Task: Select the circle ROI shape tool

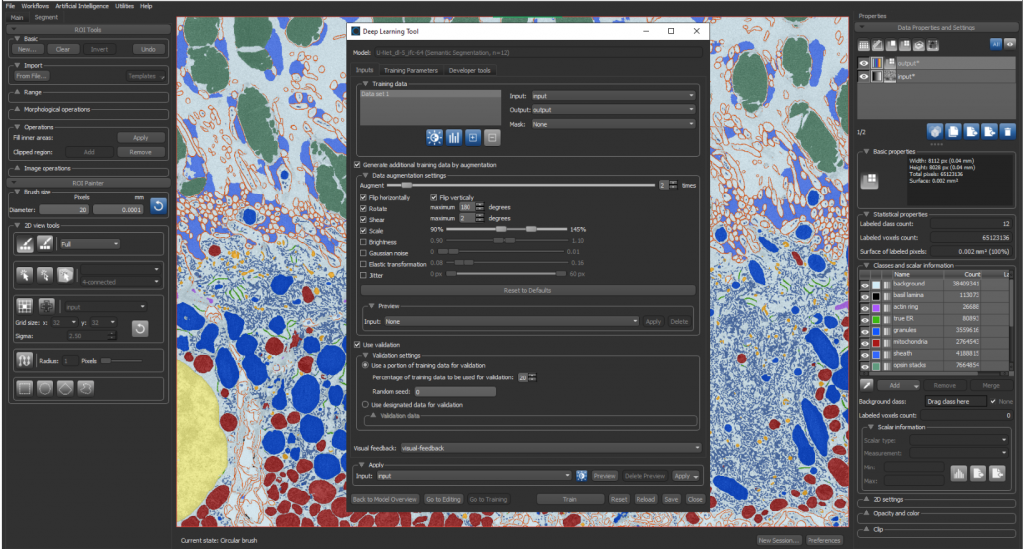Action: (x=45, y=388)
